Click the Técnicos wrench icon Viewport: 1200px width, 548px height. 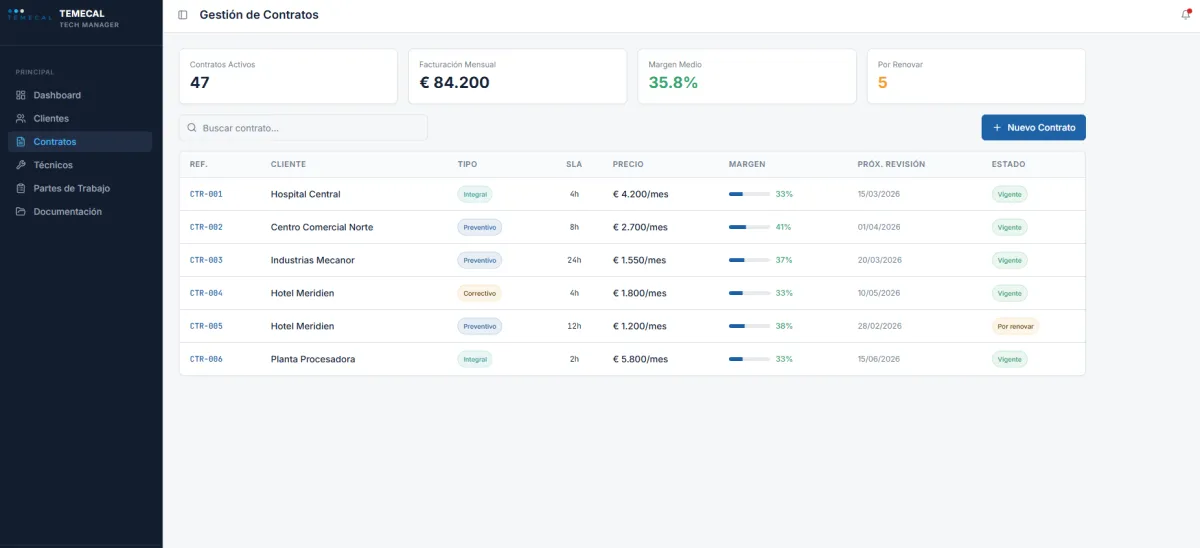tap(21, 165)
